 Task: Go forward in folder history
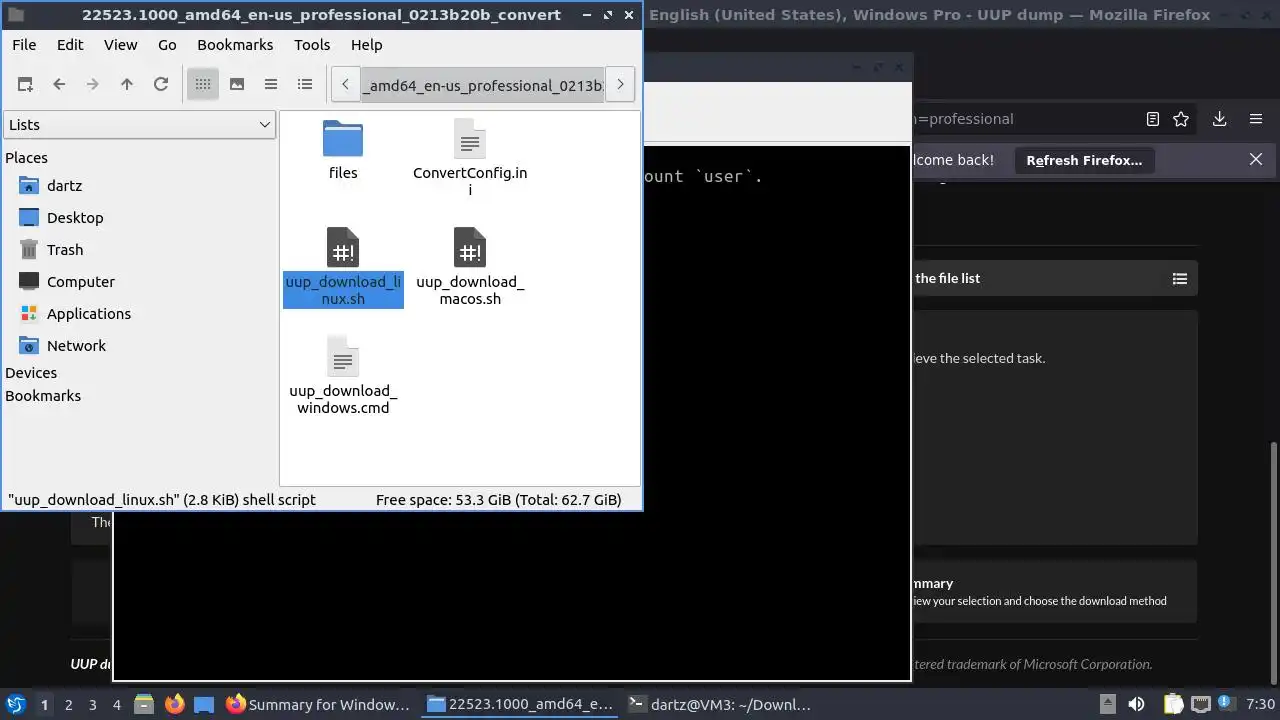[x=93, y=85]
